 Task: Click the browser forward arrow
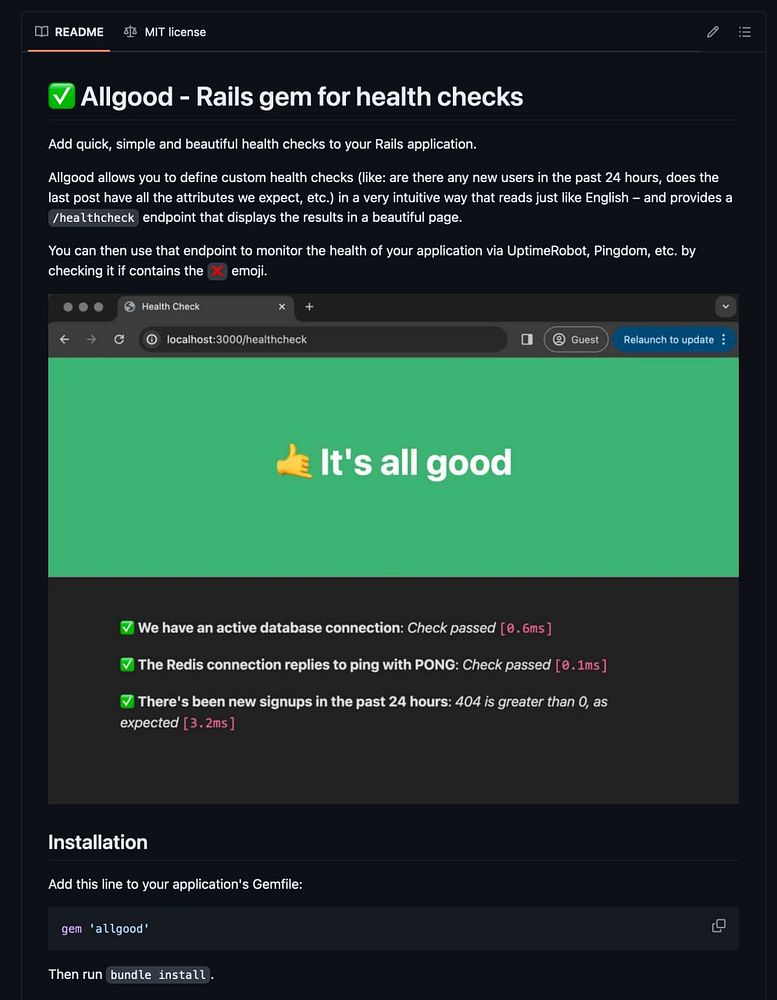pos(91,339)
